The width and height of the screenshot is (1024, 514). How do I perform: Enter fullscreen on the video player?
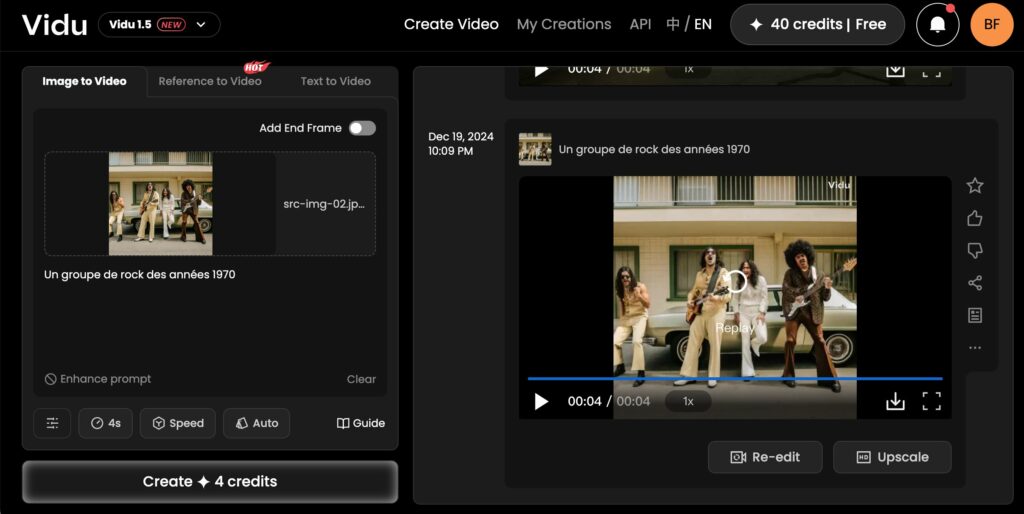point(931,401)
